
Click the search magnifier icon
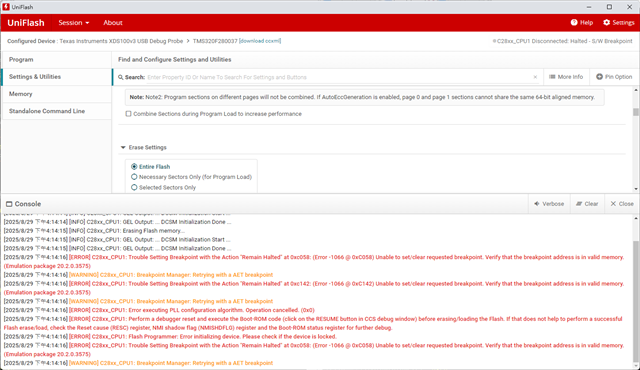[120, 77]
